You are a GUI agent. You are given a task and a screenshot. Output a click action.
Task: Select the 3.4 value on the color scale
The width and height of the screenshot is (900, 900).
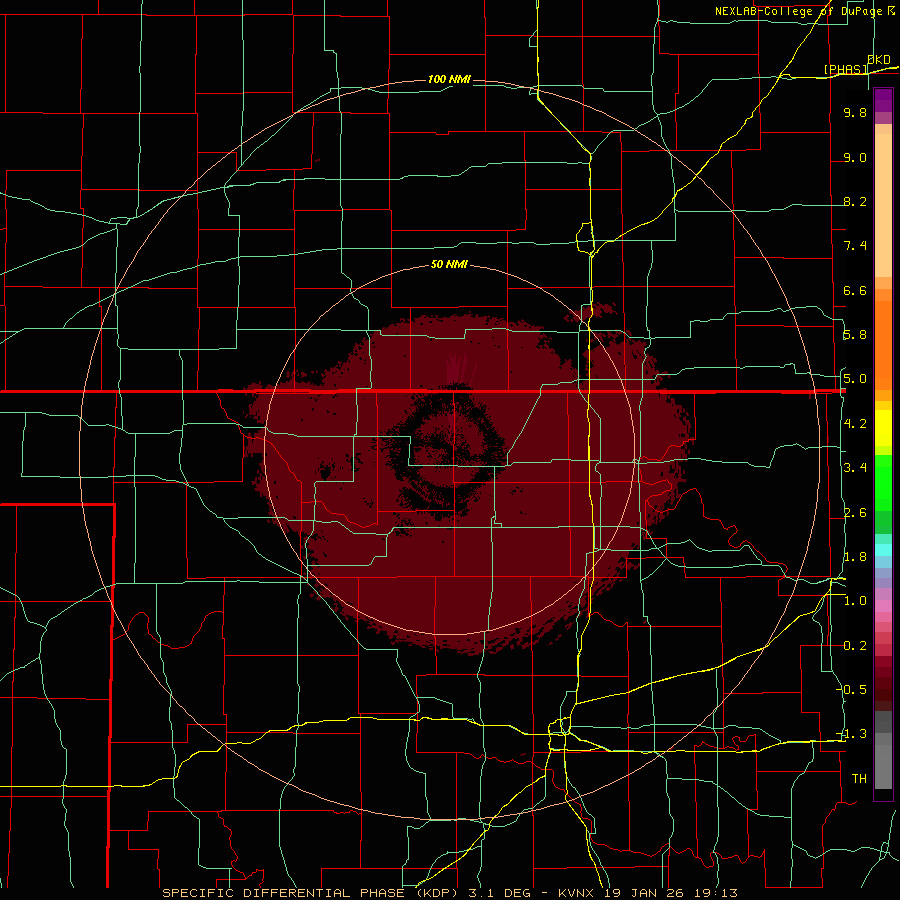855,468
